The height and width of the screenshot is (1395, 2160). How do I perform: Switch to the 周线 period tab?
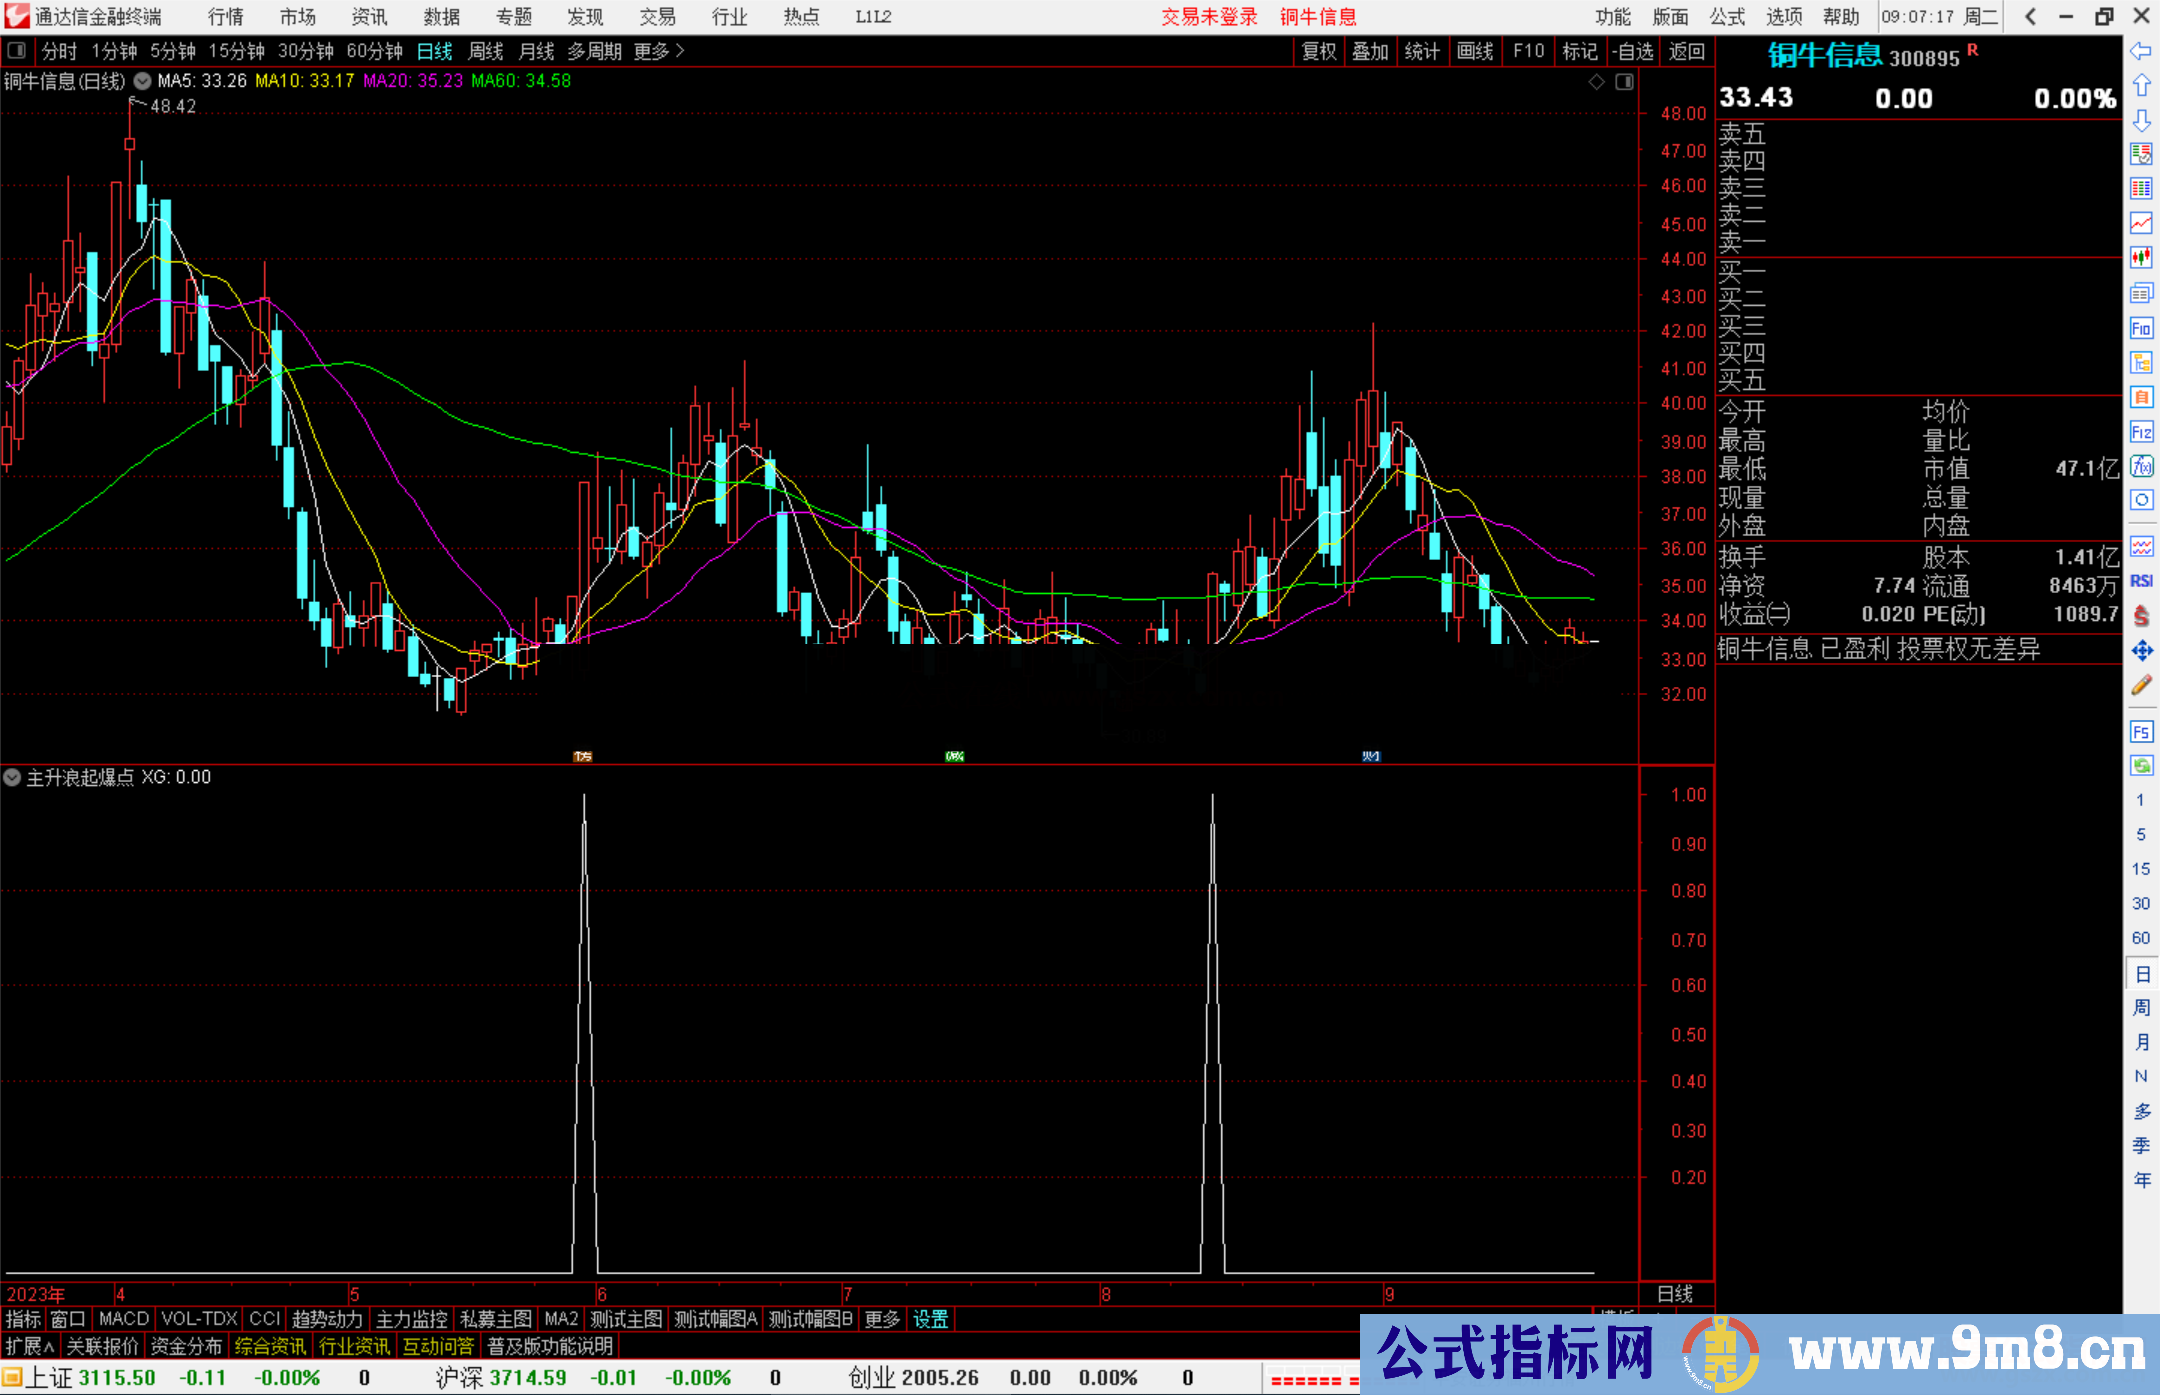click(x=486, y=51)
